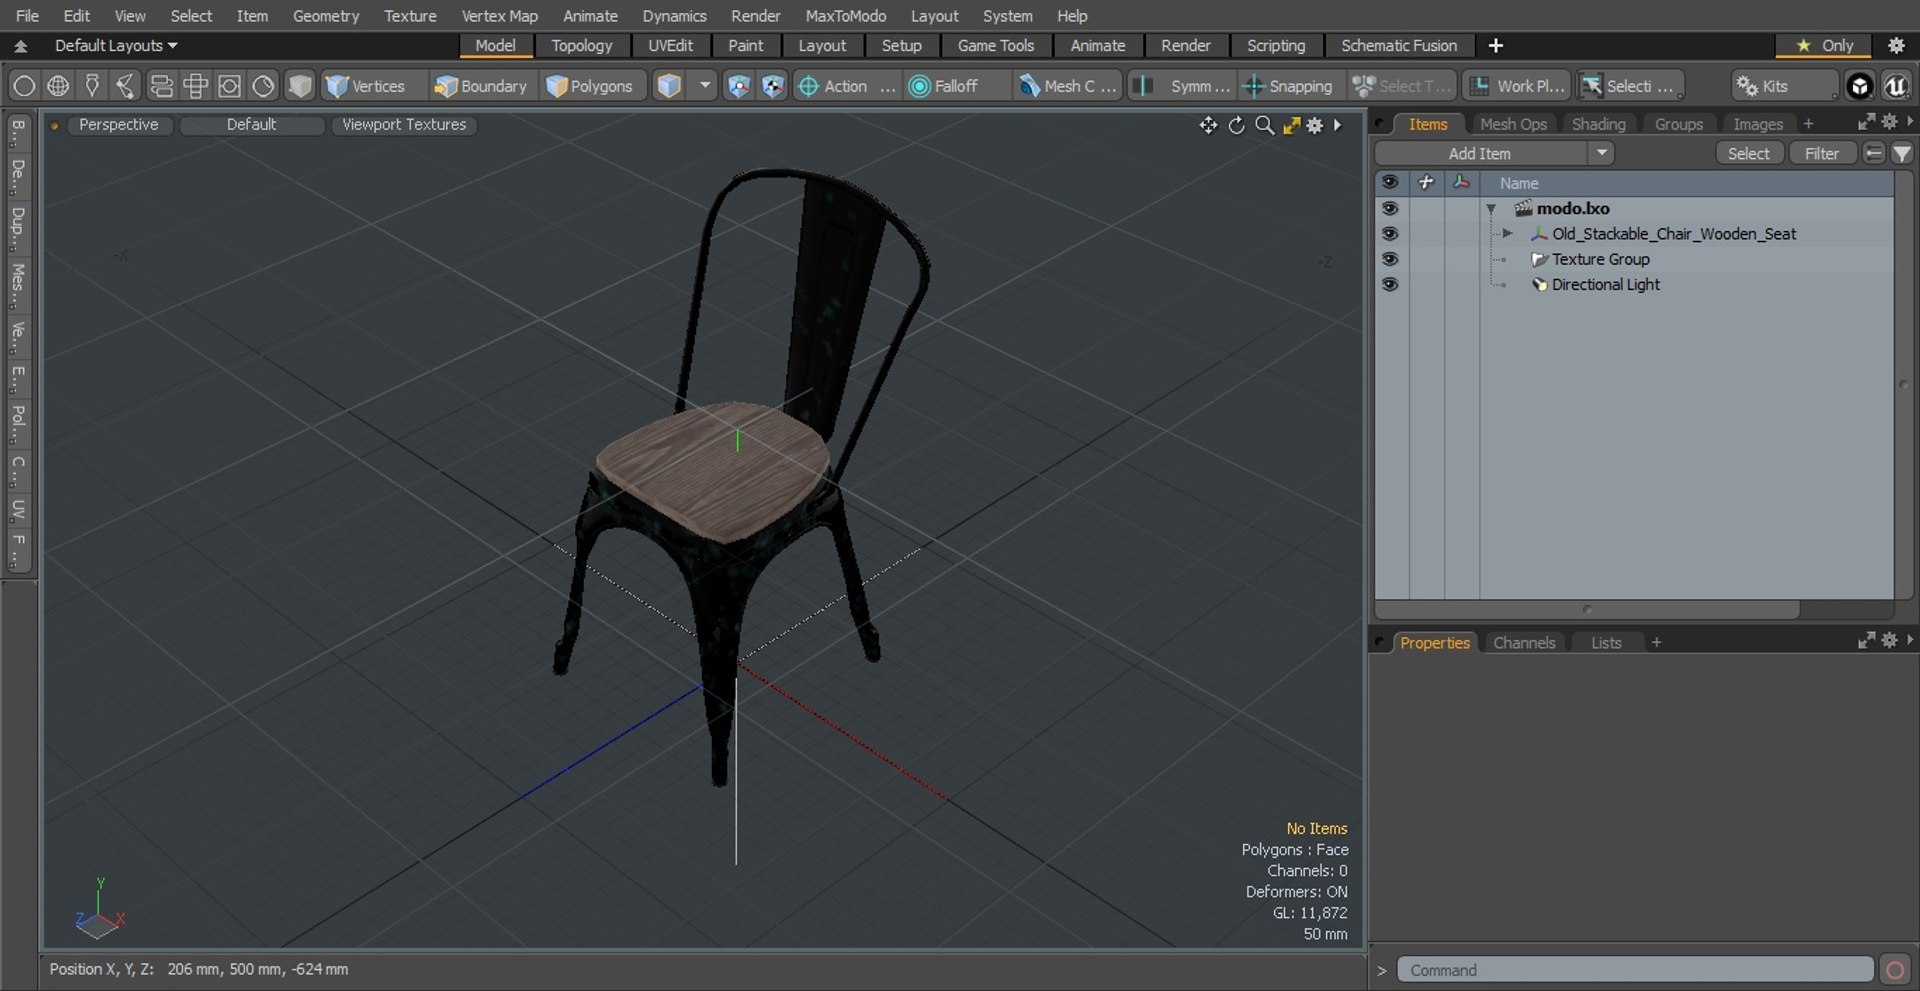The height and width of the screenshot is (991, 1920).
Task: Click the blue cube with red axis icon
Action: [738, 86]
